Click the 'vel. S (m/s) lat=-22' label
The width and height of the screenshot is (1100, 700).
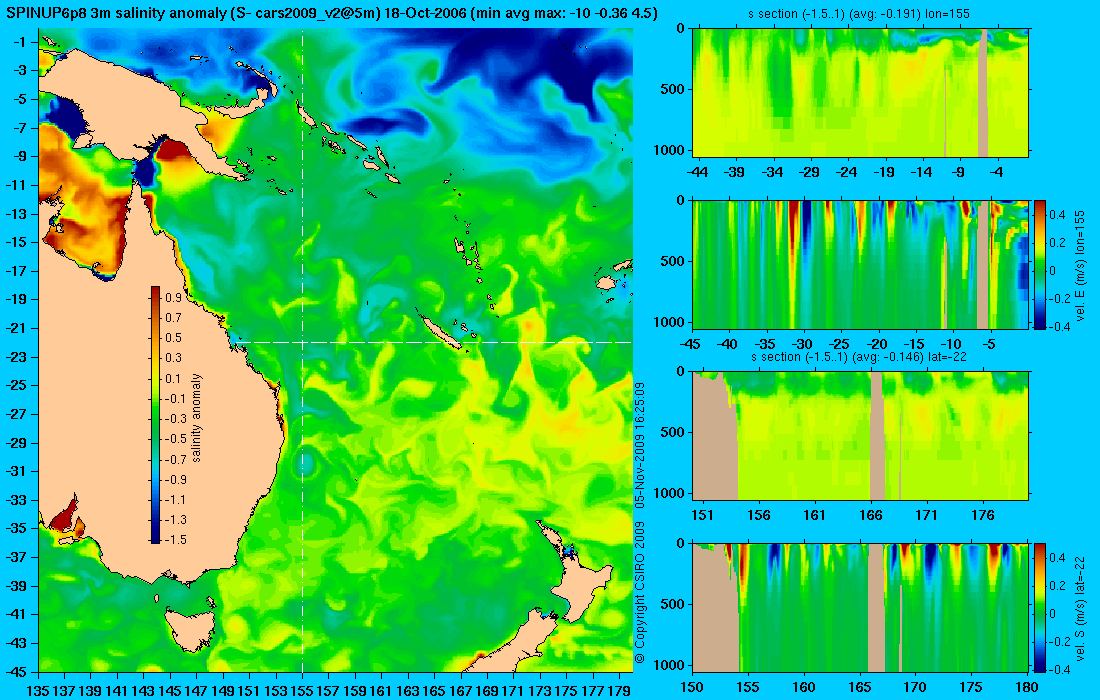(1080, 607)
